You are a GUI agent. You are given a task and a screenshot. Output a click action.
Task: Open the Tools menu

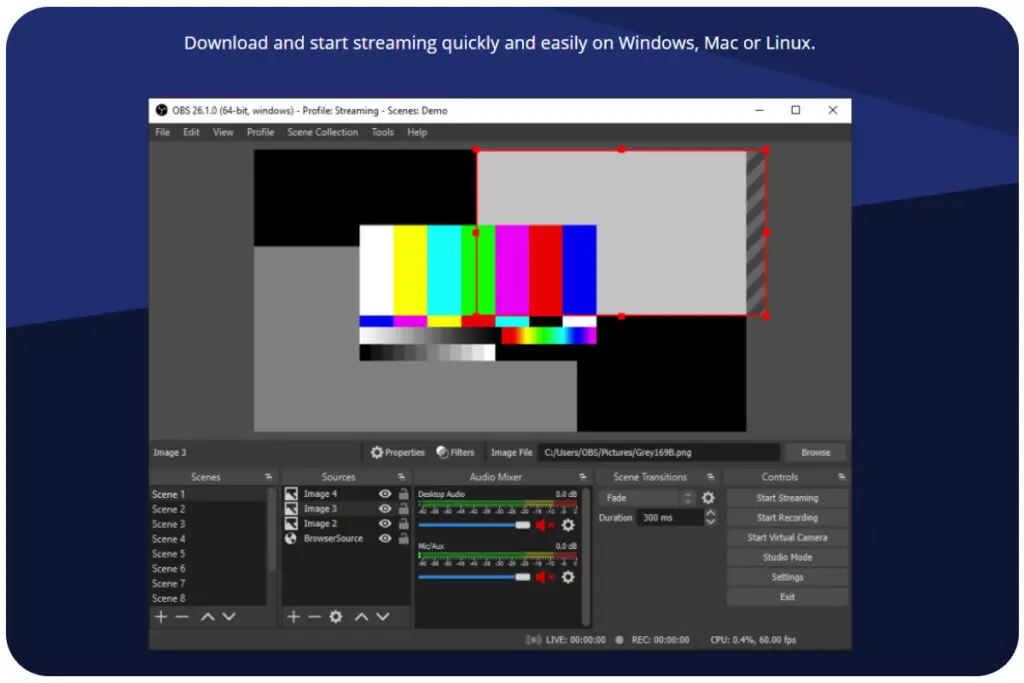(x=382, y=132)
